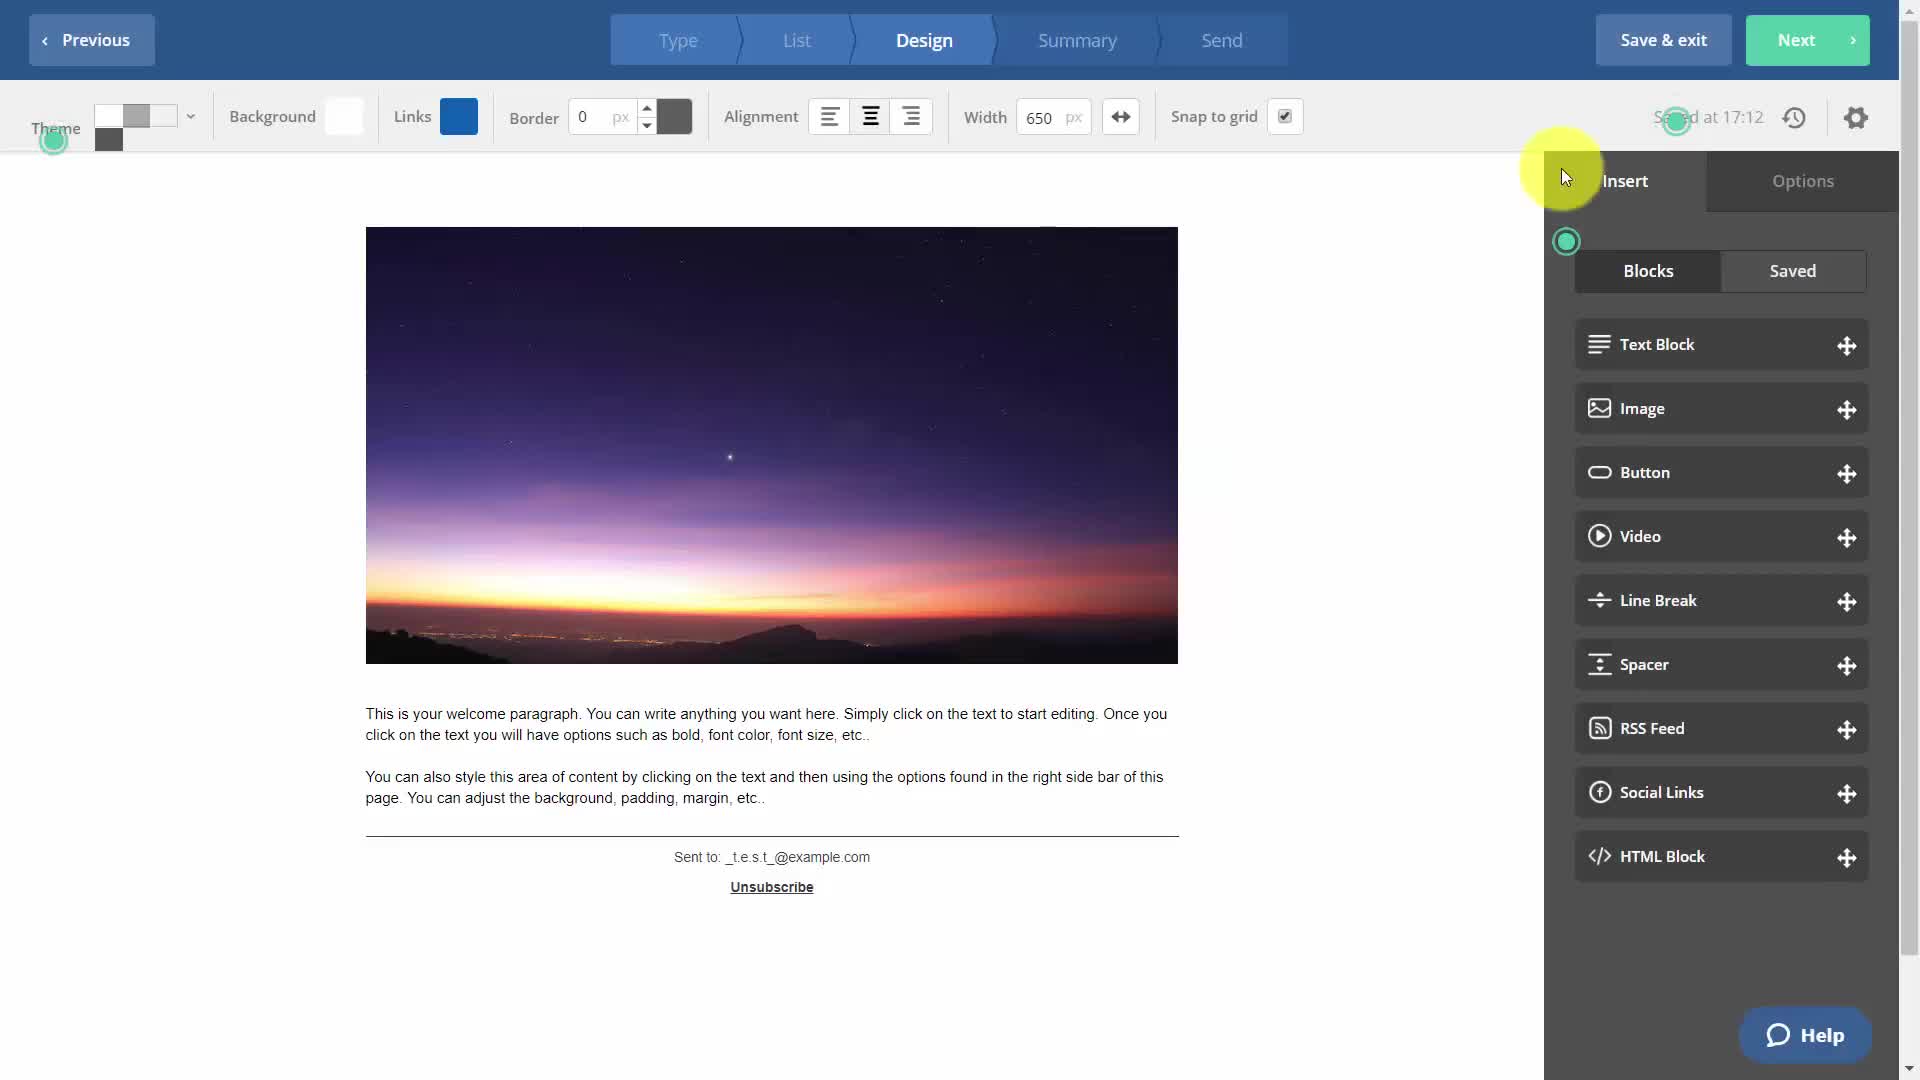Viewport: 1920px width, 1080px height.
Task: Click the Video block move handle
Action: 1846,538
